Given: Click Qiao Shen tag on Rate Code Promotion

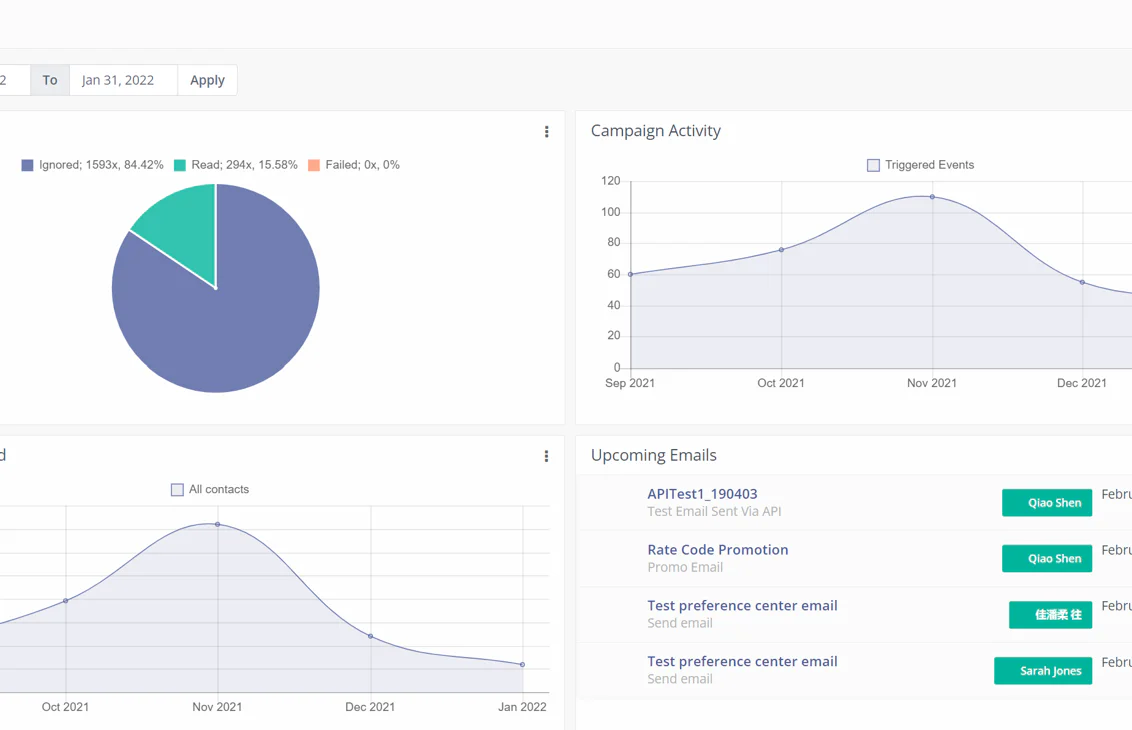Looking at the screenshot, I should point(1047,558).
